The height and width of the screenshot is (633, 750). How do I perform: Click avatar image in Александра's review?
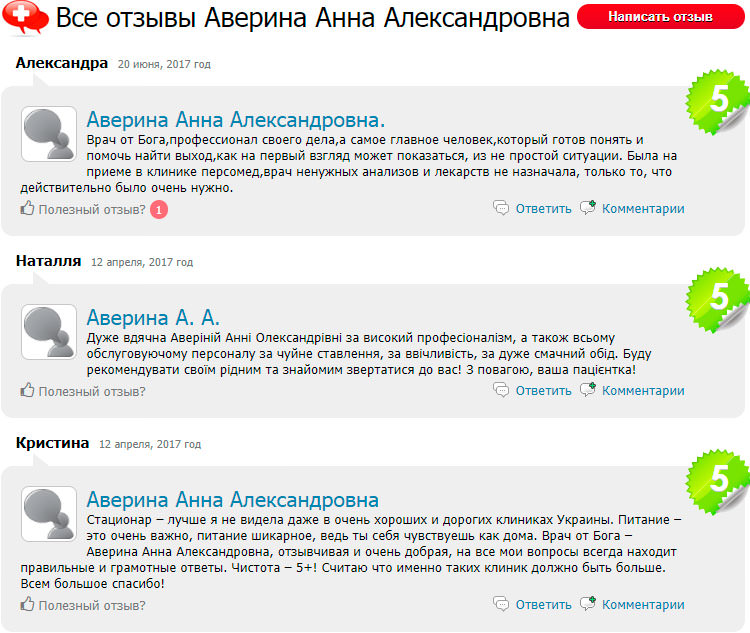pos(49,134)
